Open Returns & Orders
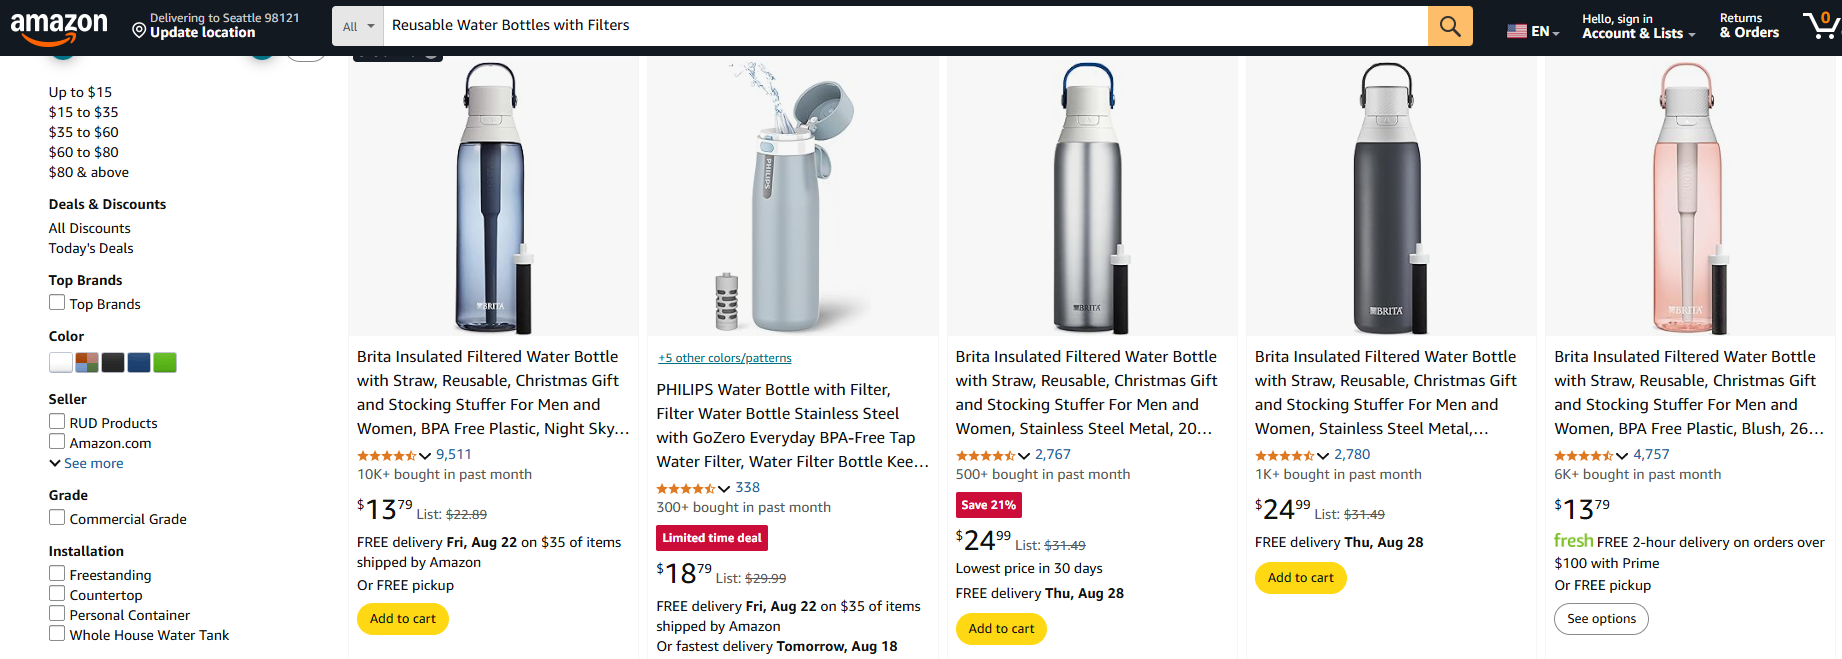The width and height of the screenshot is (1842, 659). pos(1748,25)
